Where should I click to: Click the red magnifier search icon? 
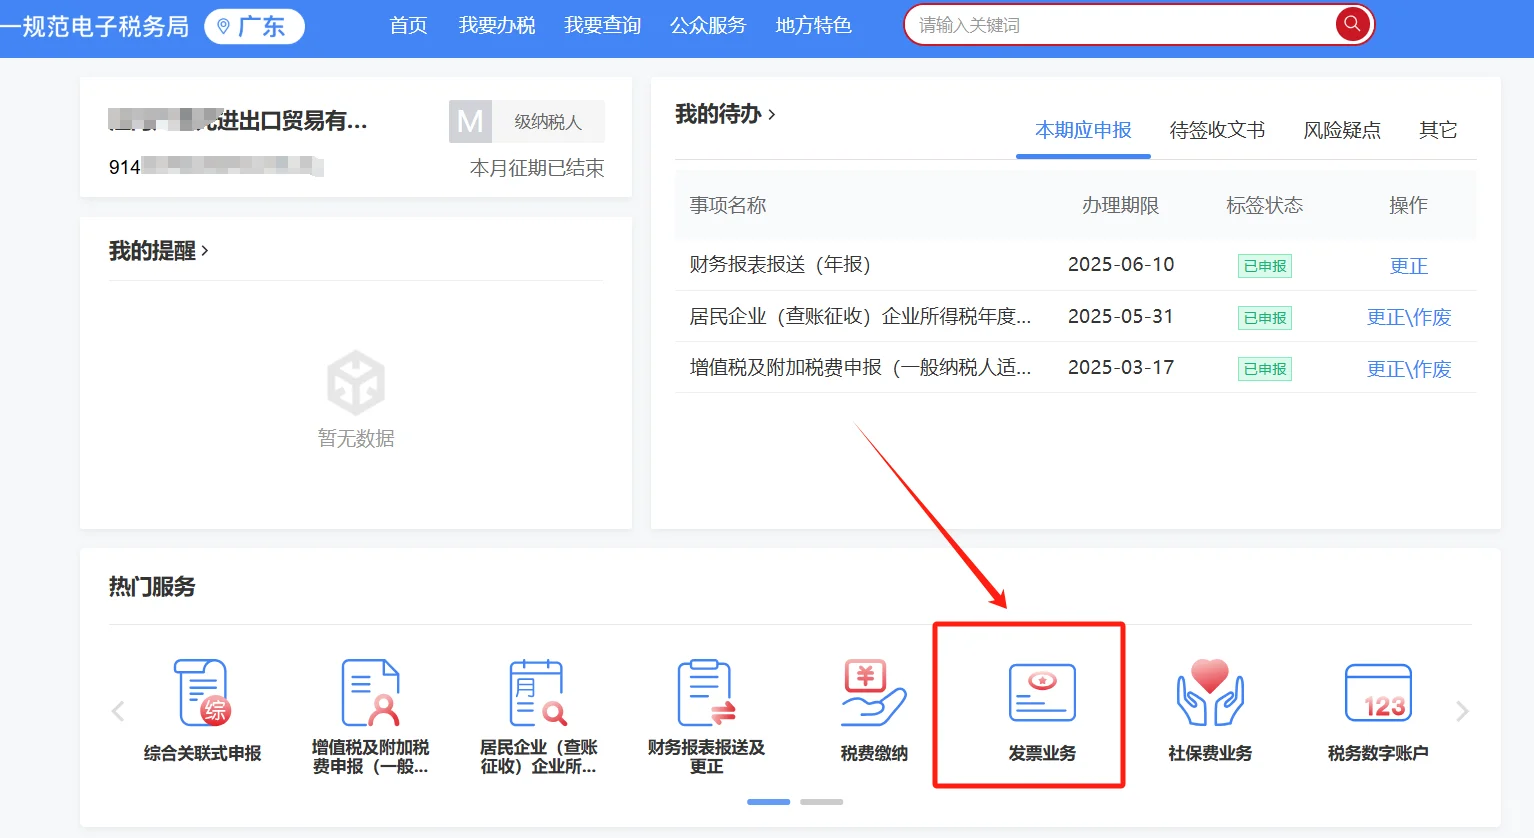(1352, 23)
